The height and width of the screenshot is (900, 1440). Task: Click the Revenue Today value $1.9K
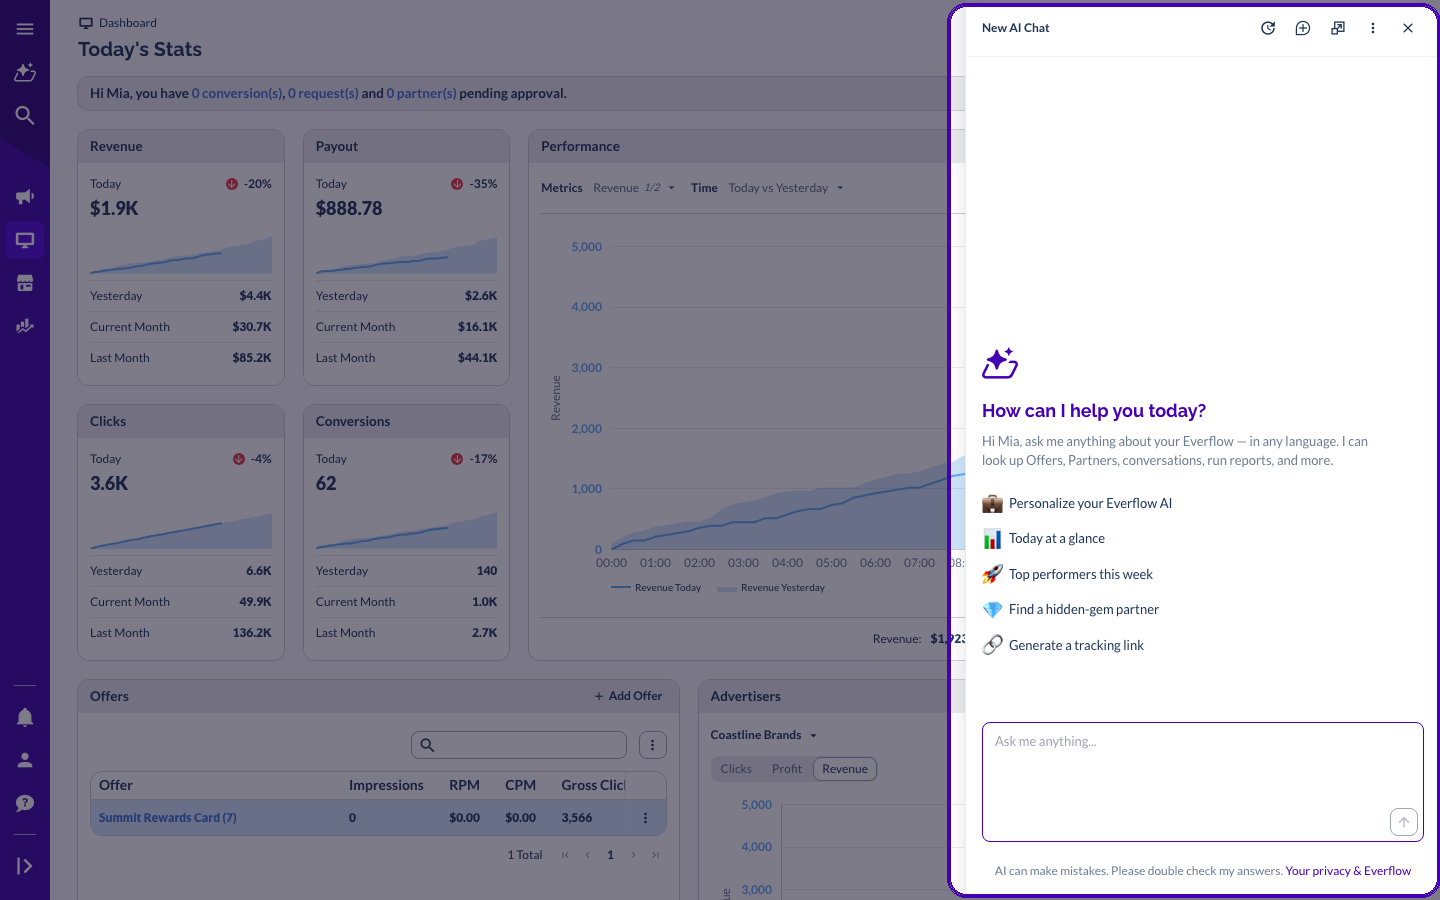pos(114,209)
